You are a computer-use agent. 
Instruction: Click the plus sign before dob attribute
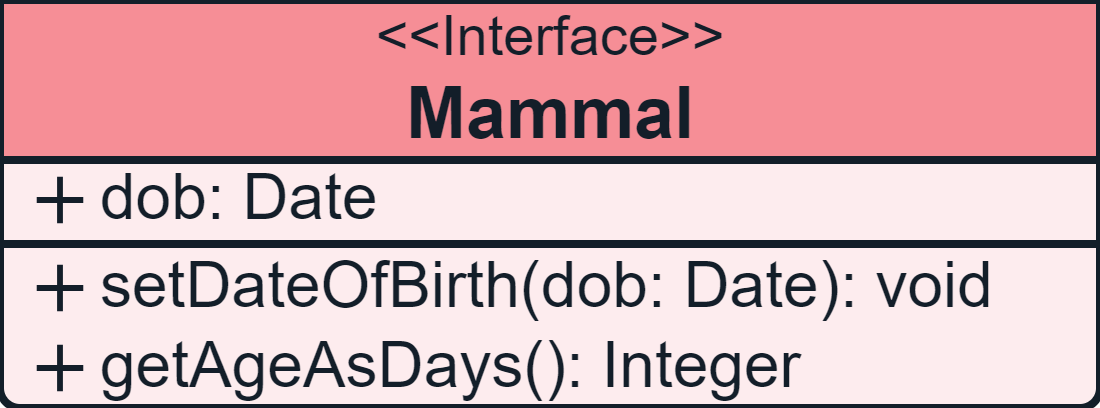pos(60,201)
